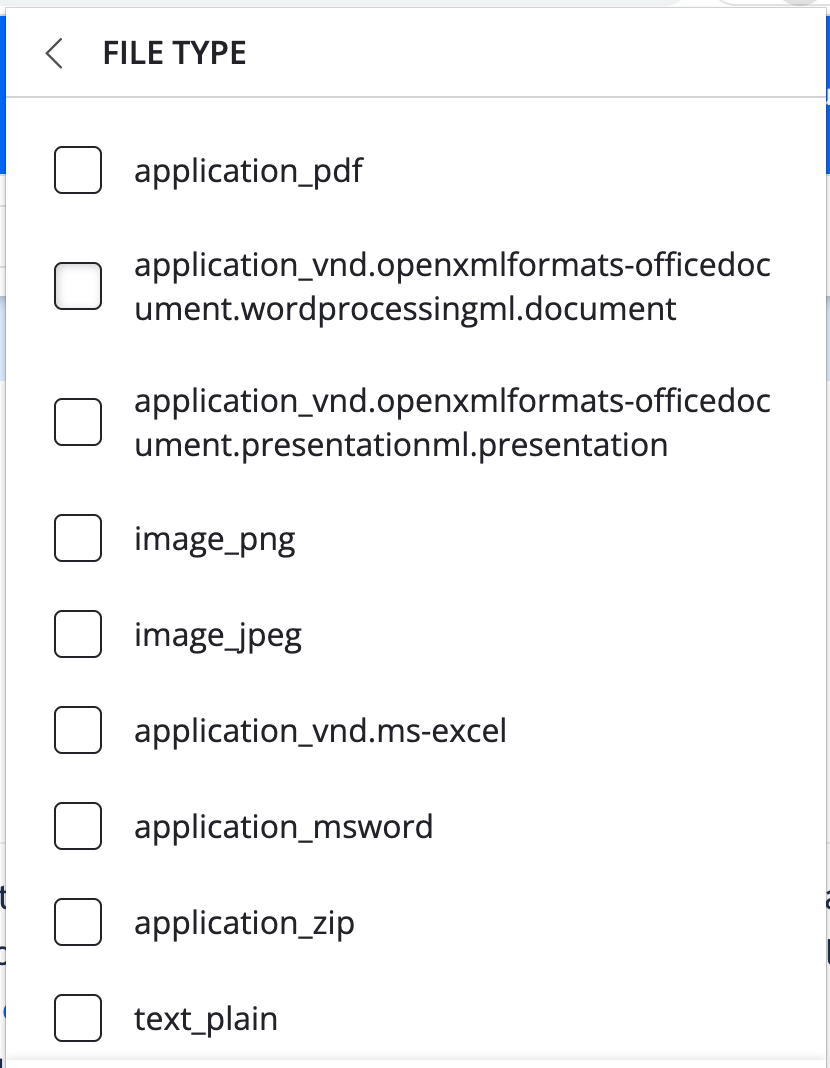
Task: Click the back arrow to leave FILE TYPE
Action: [54, 53]
